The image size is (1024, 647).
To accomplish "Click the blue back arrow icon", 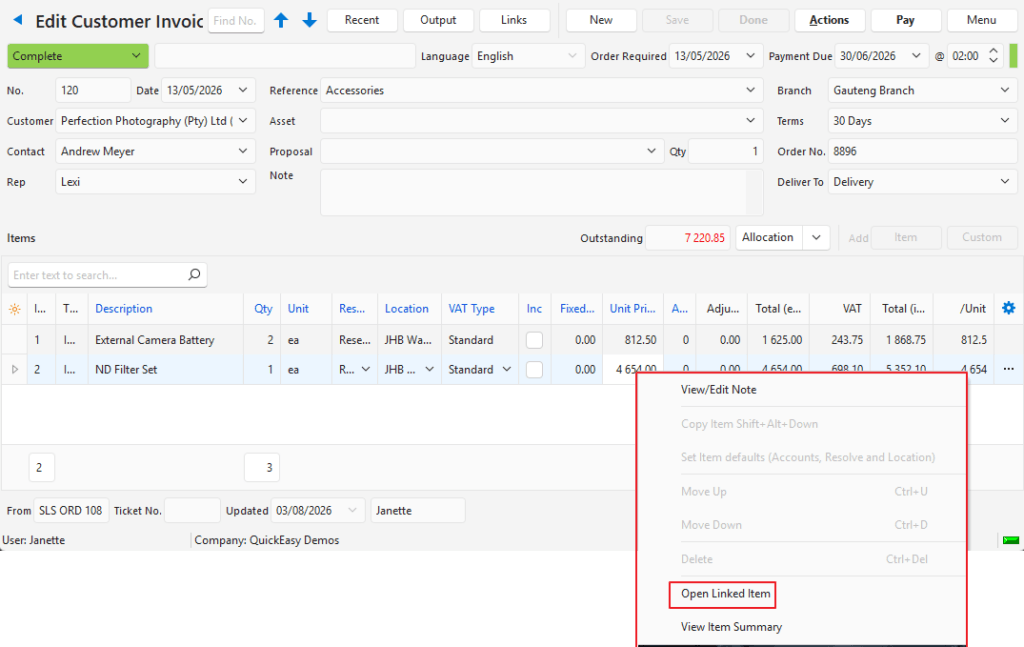I will (x=18, y=20).
